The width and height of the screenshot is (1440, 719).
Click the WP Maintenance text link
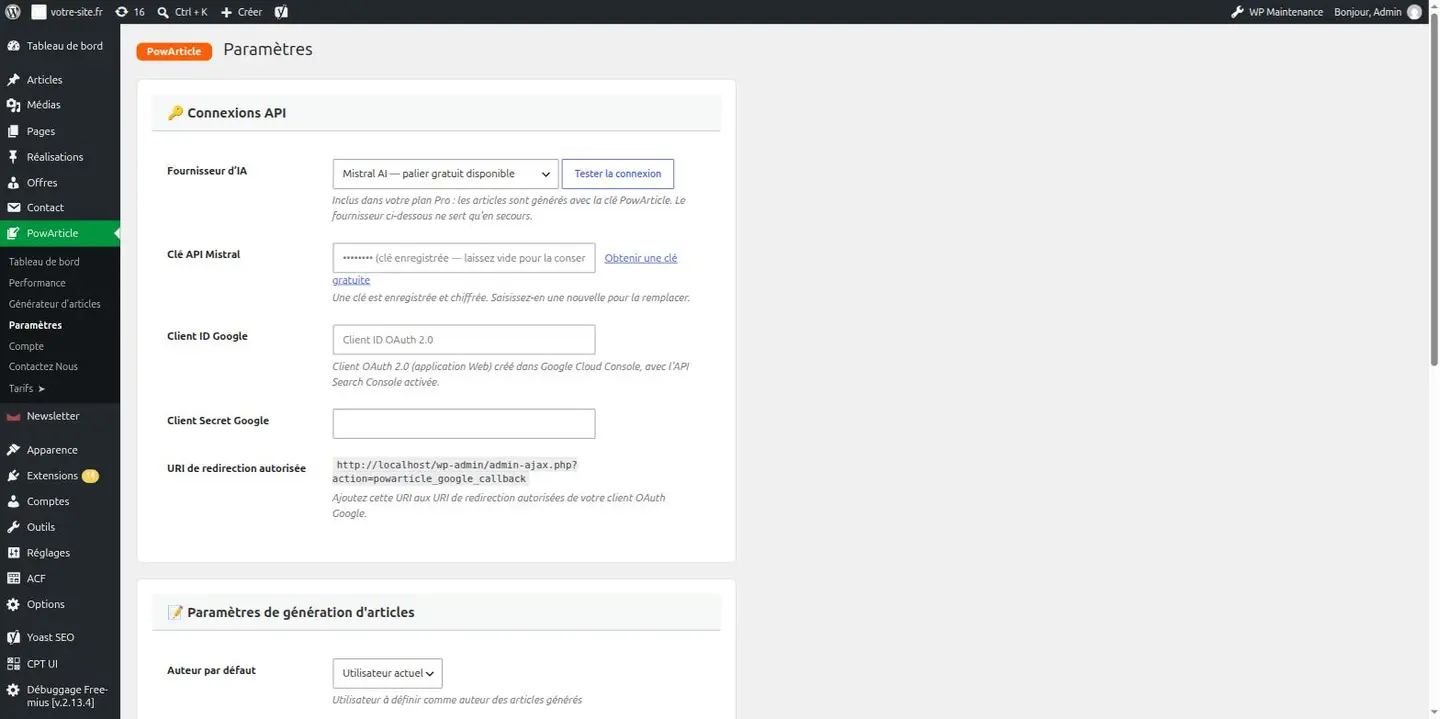1286,12
